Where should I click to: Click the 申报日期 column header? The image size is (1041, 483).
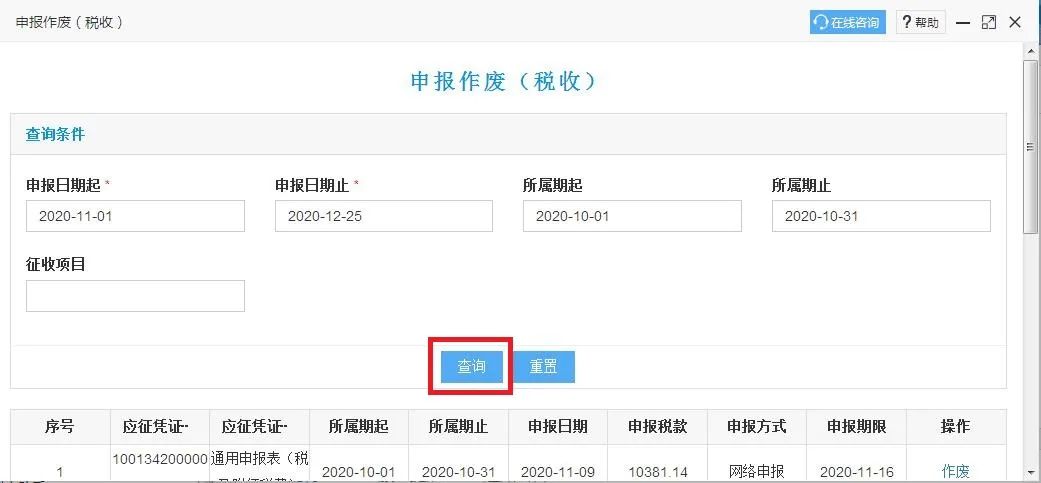tap(558, 427)
